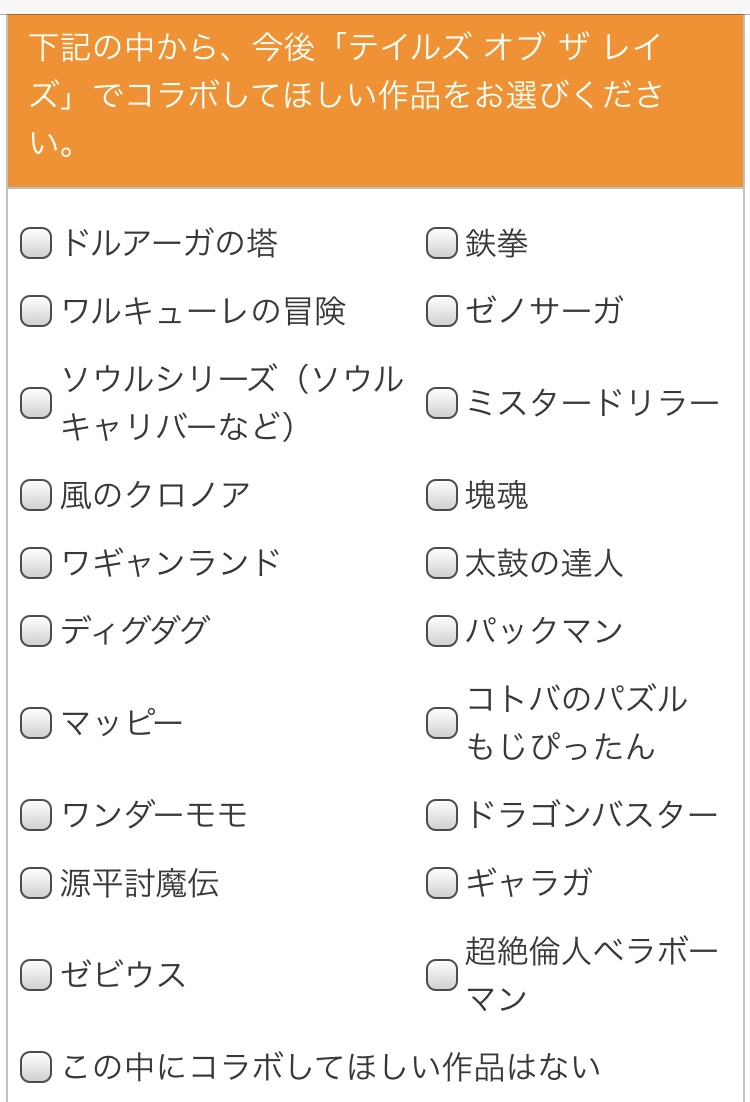Tick the 鉄拳 checkbox
The image size is (750, 1102).
coord(441,243)
